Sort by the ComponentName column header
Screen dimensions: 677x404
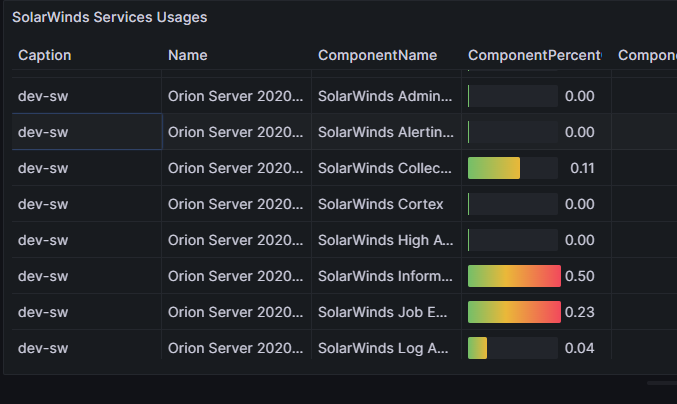point(377,55)
